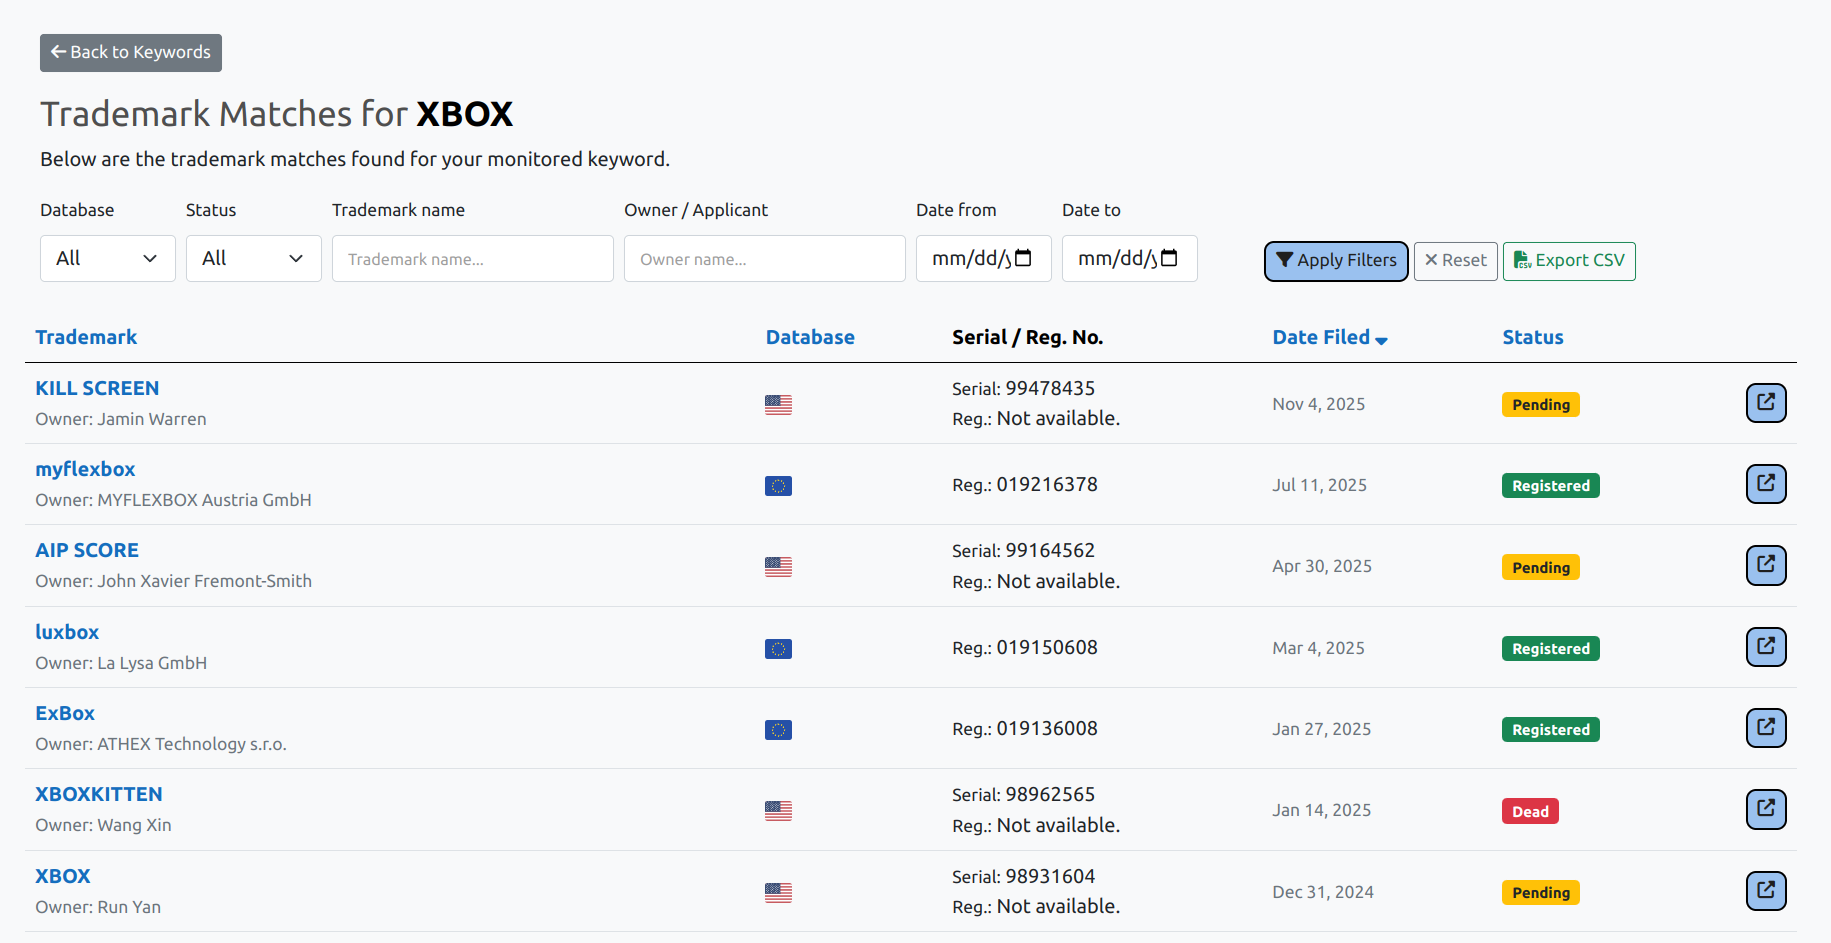1831x943 pixels.
Task: Click the Trademark name search field
Action: 472,258
